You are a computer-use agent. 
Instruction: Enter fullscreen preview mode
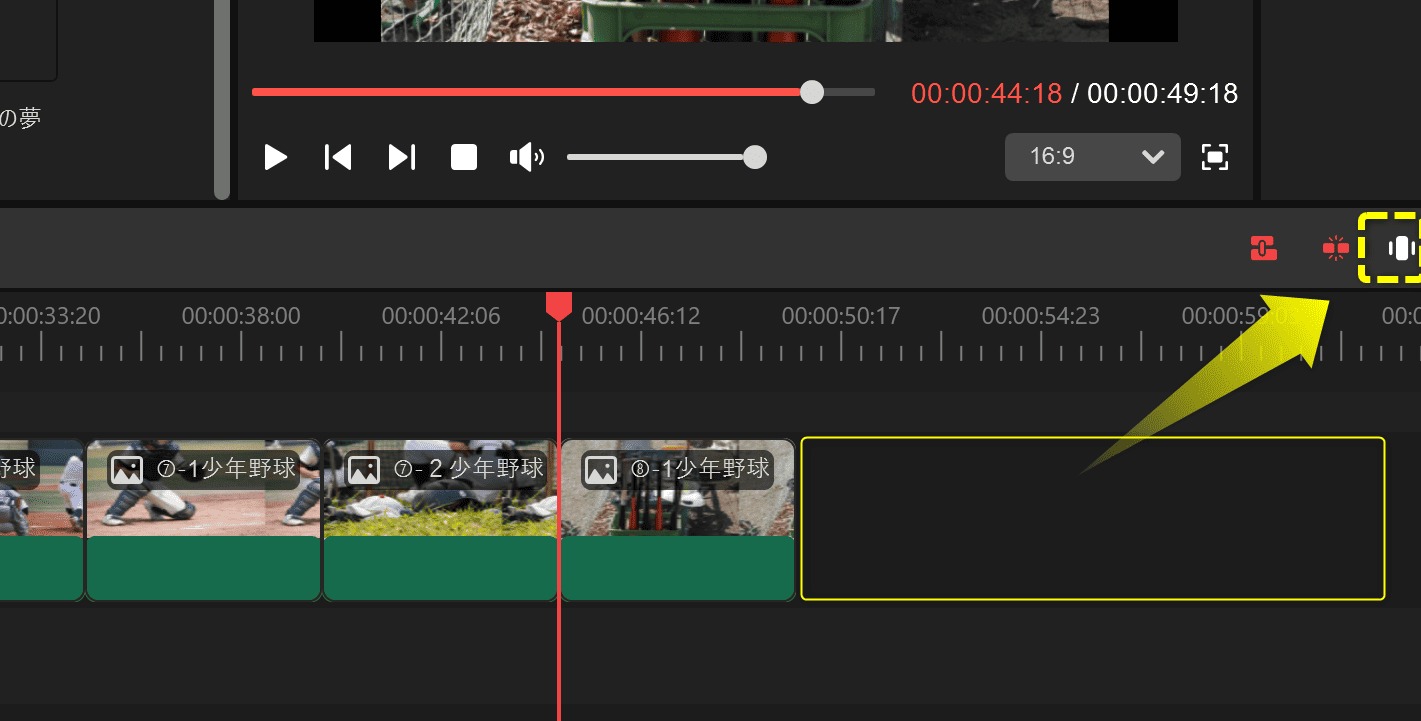(x=1215, y=157)
